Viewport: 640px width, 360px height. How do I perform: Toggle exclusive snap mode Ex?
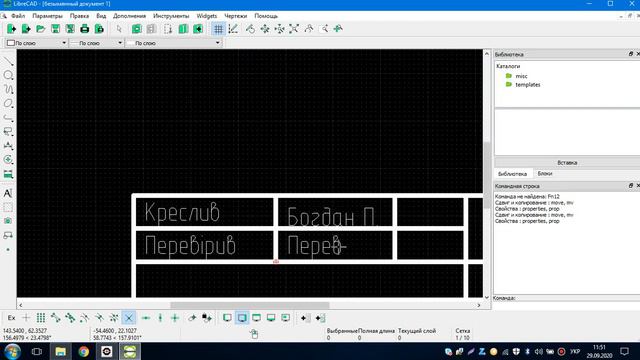(11, 318)
